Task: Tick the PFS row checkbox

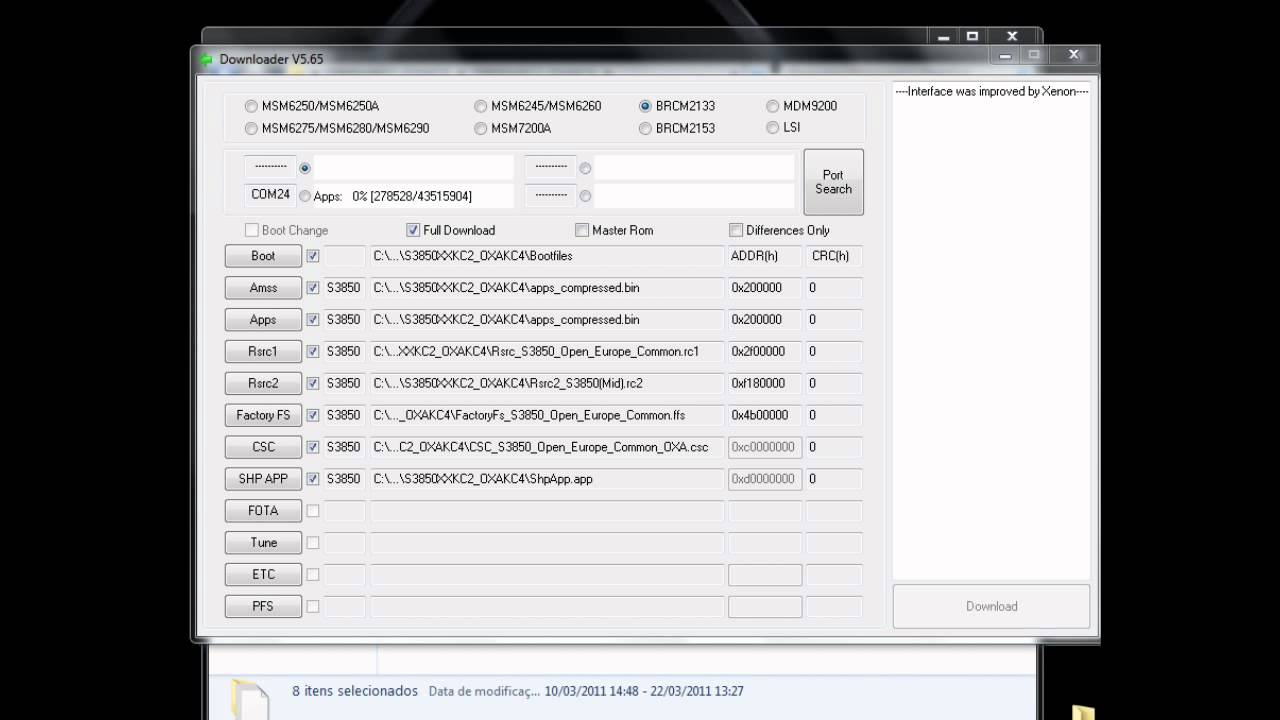Action: click(x=313, y=606)
